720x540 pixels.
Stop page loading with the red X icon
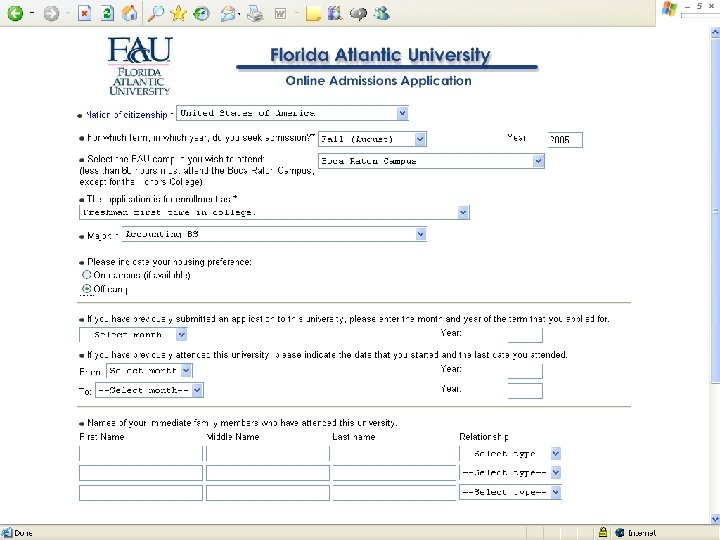tap(84, 13)
